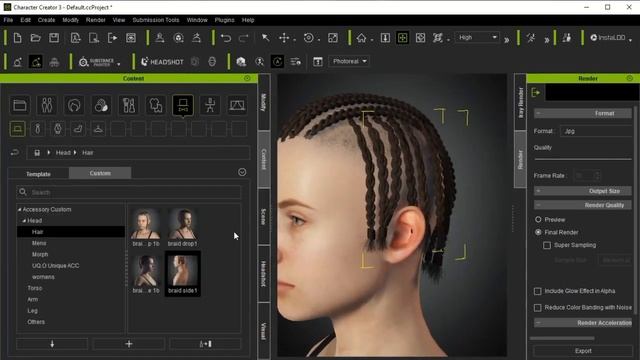The image size is (640, 360).
Task: Click the down arrow apply button
Action: [52, 344]
